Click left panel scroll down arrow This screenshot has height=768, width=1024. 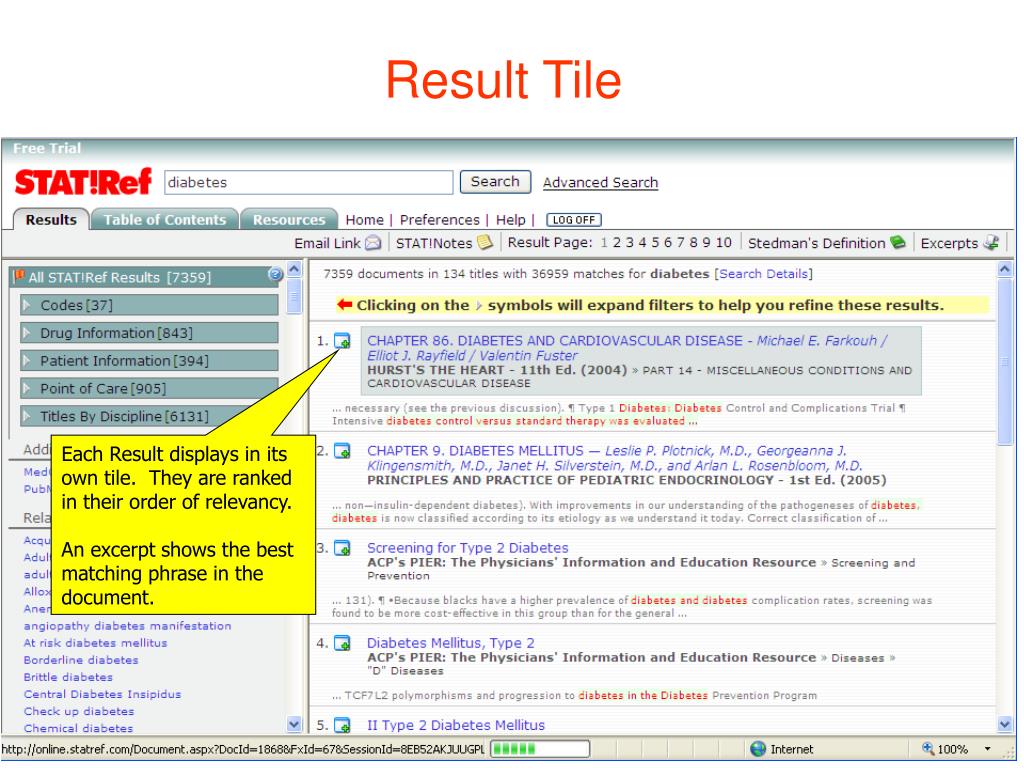click(x=295, y=724)
